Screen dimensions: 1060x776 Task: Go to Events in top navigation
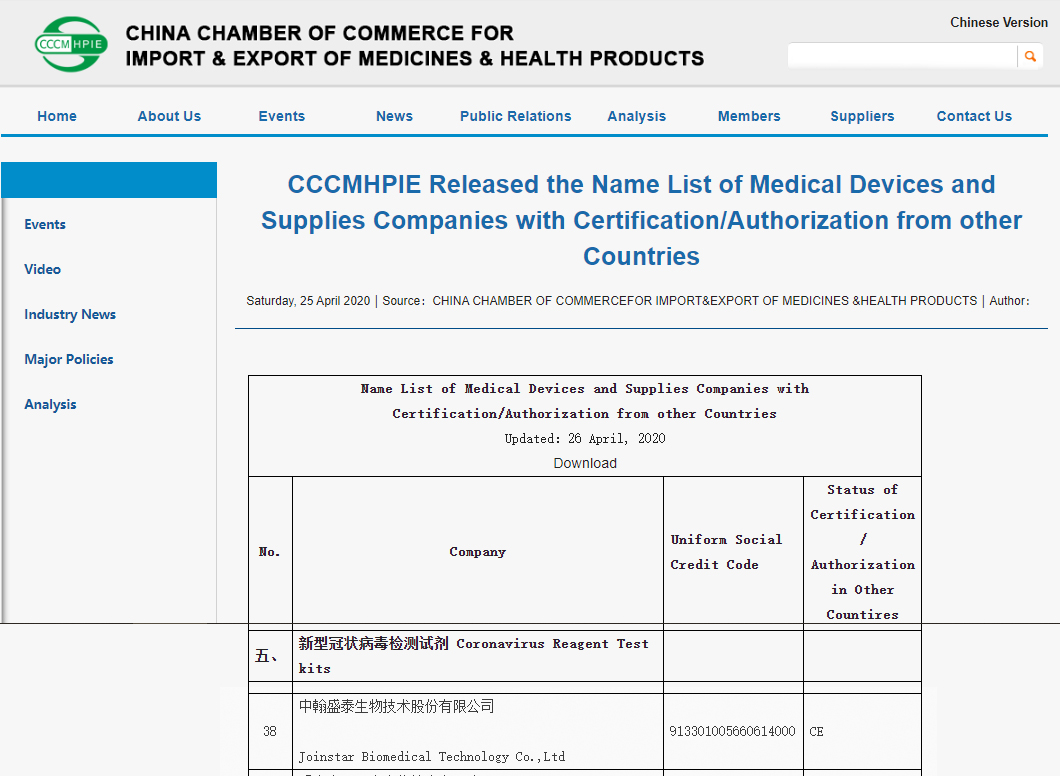click(x=281, y=116)
